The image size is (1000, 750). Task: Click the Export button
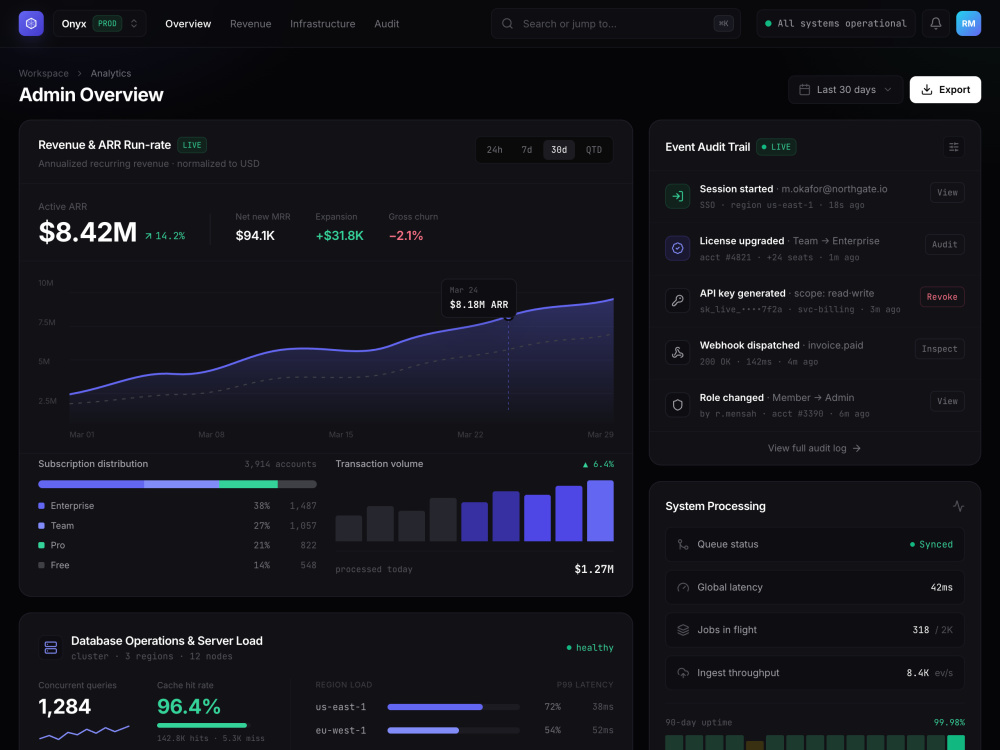click(945, 89)
